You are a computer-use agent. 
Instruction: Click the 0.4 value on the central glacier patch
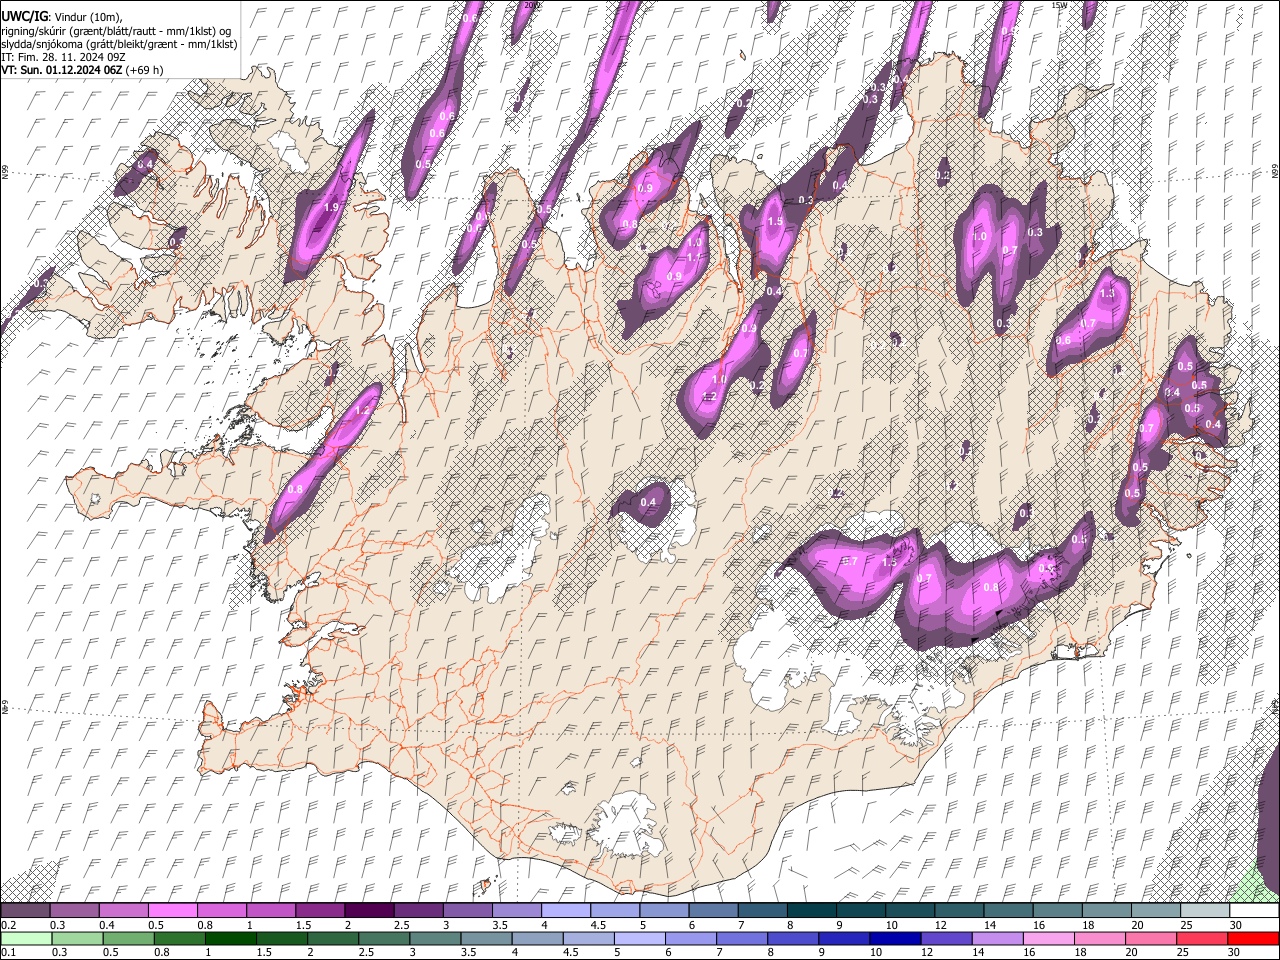click(648, 502)
